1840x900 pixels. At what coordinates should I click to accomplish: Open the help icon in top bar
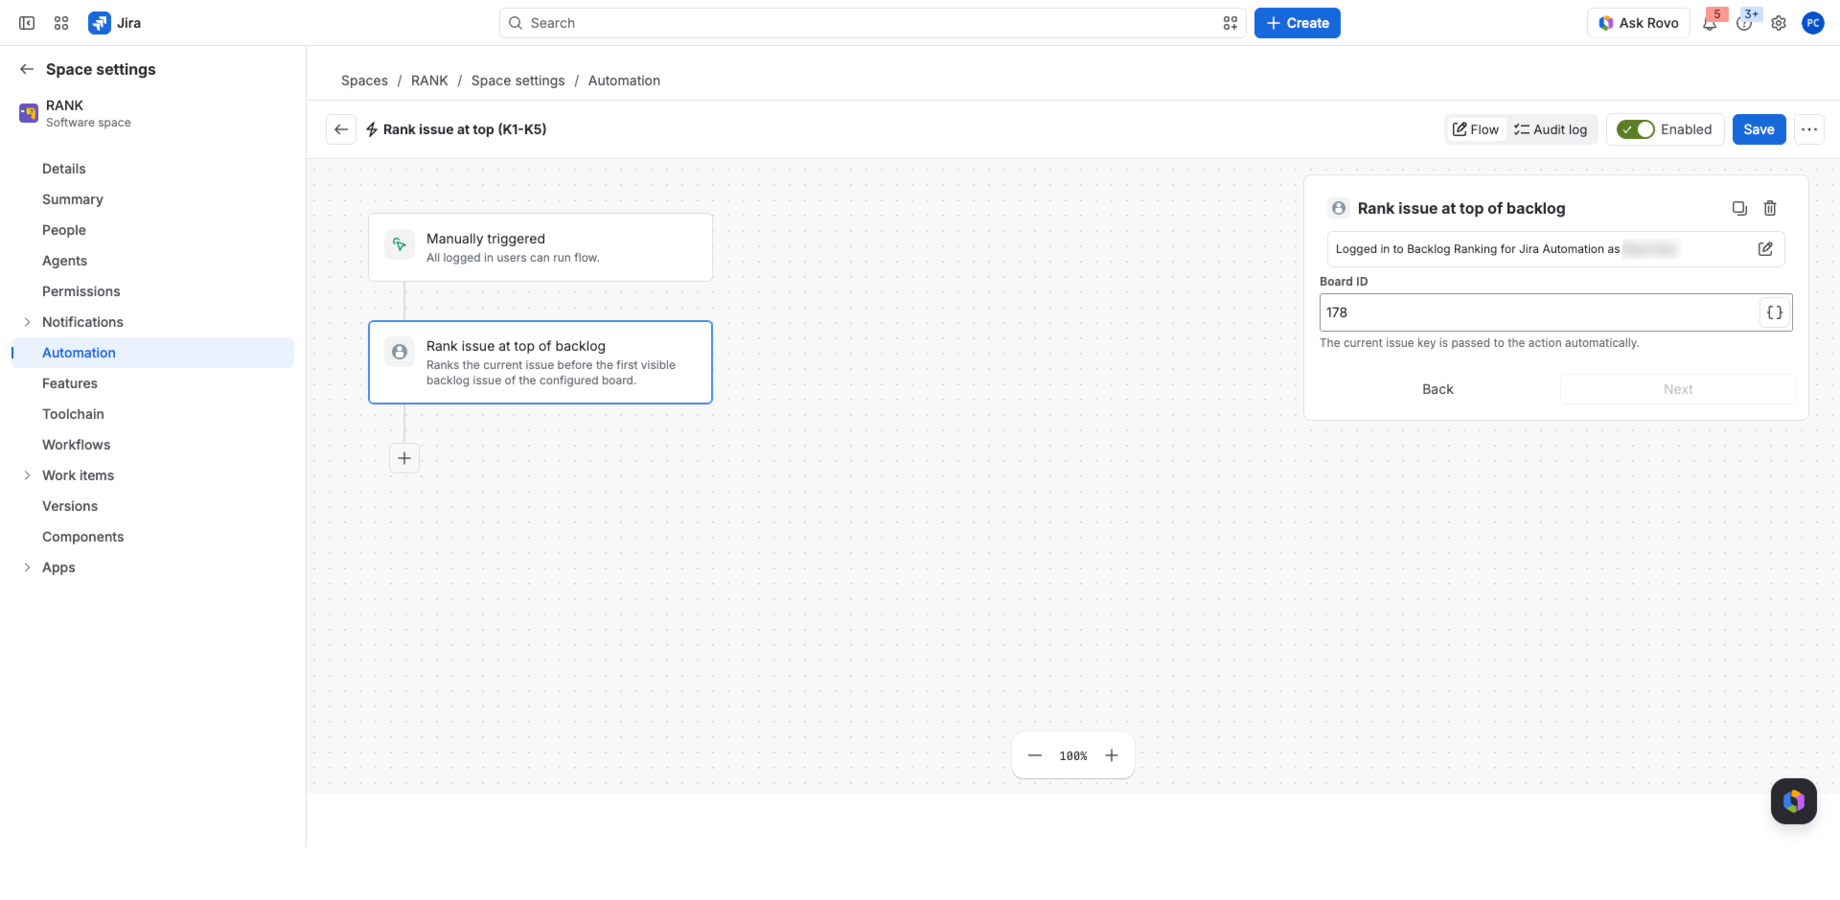click(x=1744, y=23)
